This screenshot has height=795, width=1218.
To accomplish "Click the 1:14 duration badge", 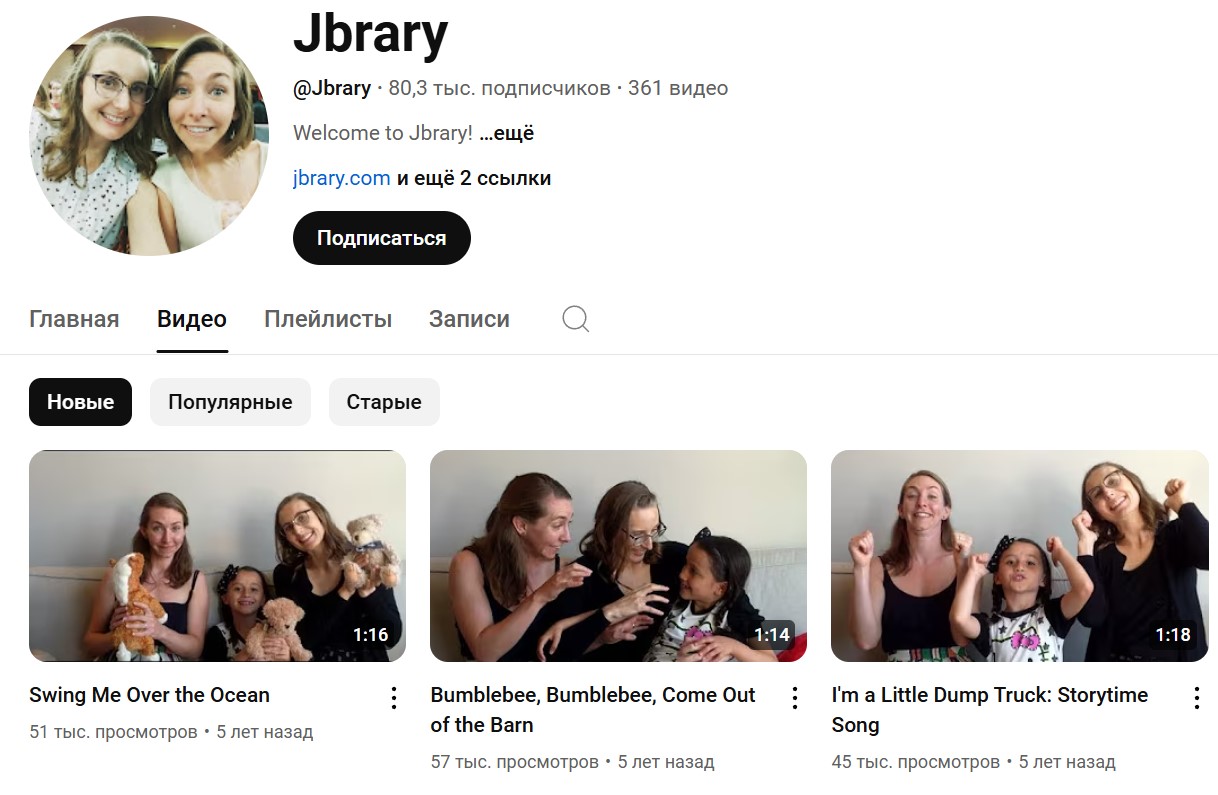I will 771,635.
